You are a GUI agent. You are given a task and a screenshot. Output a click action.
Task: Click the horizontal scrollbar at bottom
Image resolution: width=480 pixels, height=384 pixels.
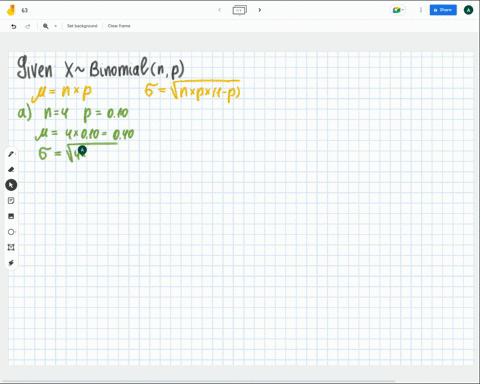tap(198, 381)
